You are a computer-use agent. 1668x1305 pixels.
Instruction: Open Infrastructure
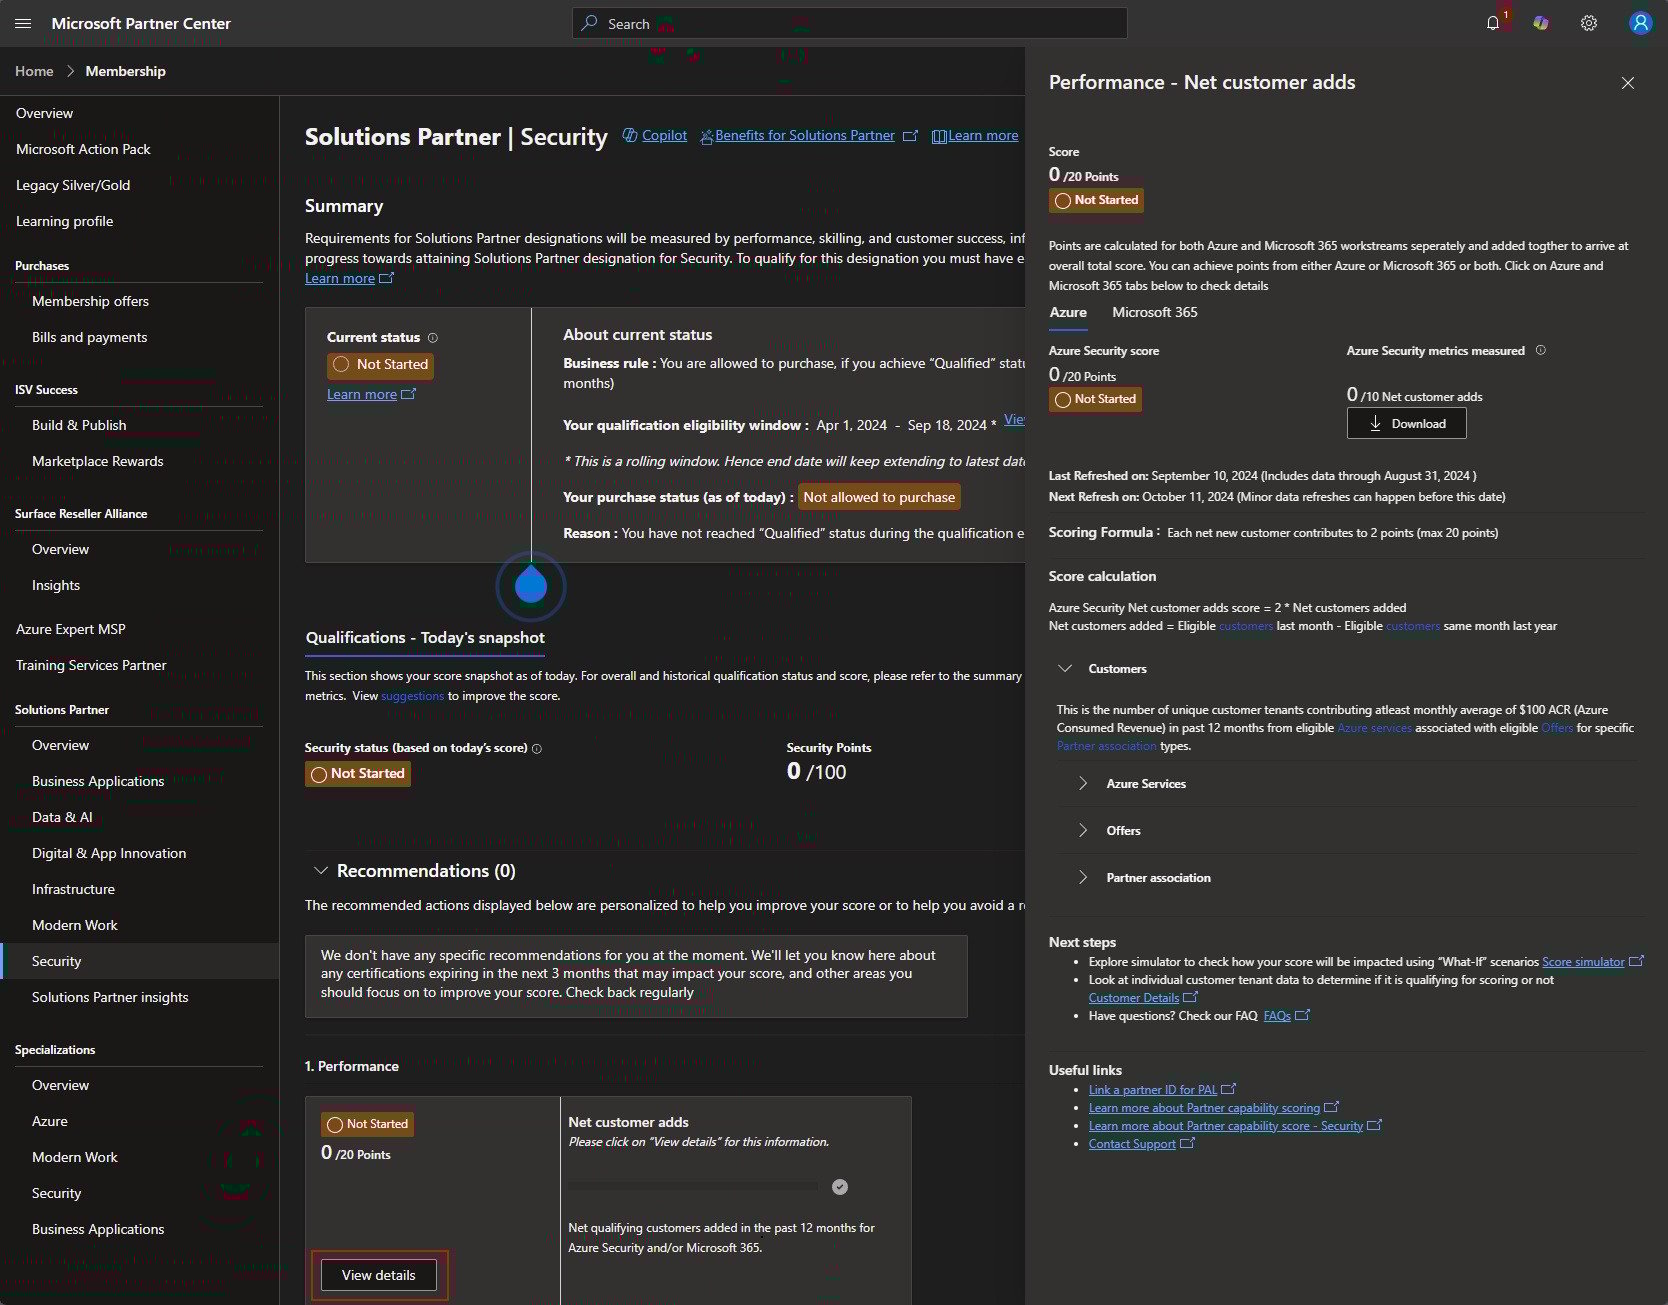point(73,889)
